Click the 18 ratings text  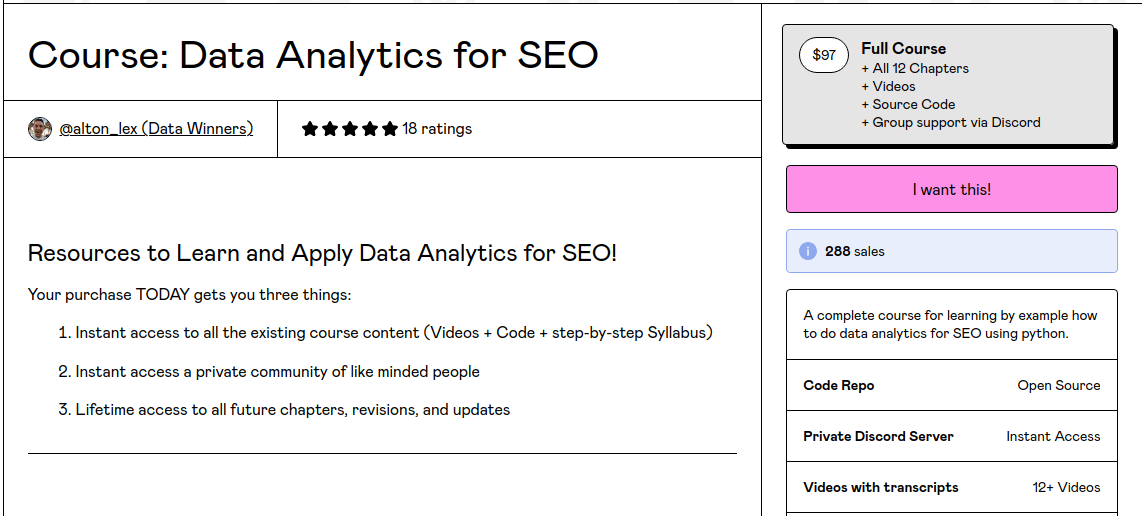tap(437, 129)
